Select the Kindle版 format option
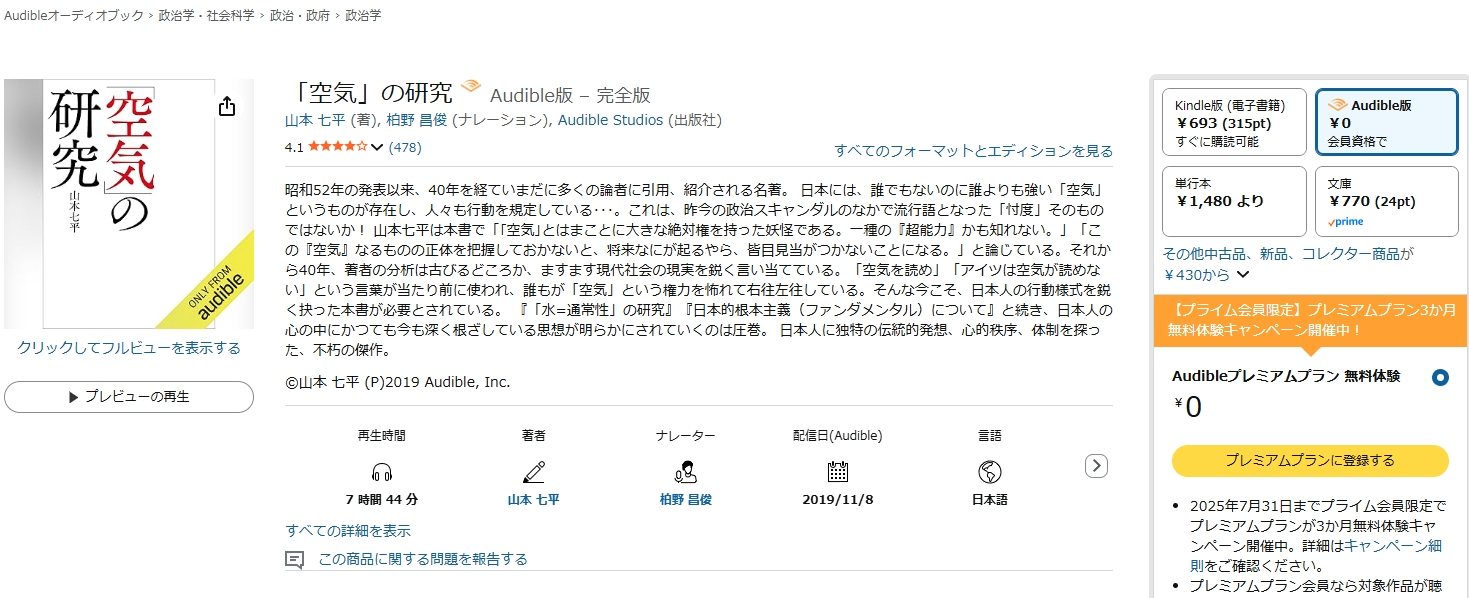The image size is (1469, 598). pos(1234,123)
